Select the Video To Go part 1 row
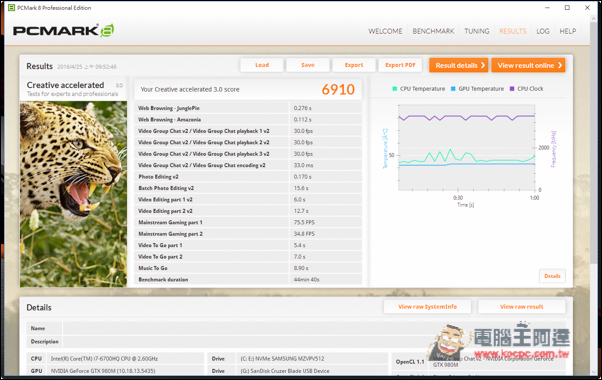602x380 pixels. pyautogui.click(x=248, y=245)
